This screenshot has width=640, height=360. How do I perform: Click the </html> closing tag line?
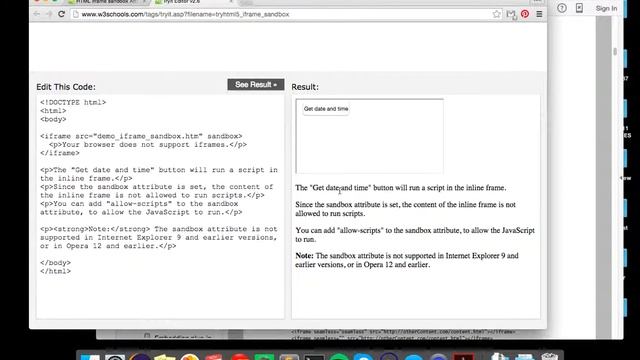coord(56,271)
